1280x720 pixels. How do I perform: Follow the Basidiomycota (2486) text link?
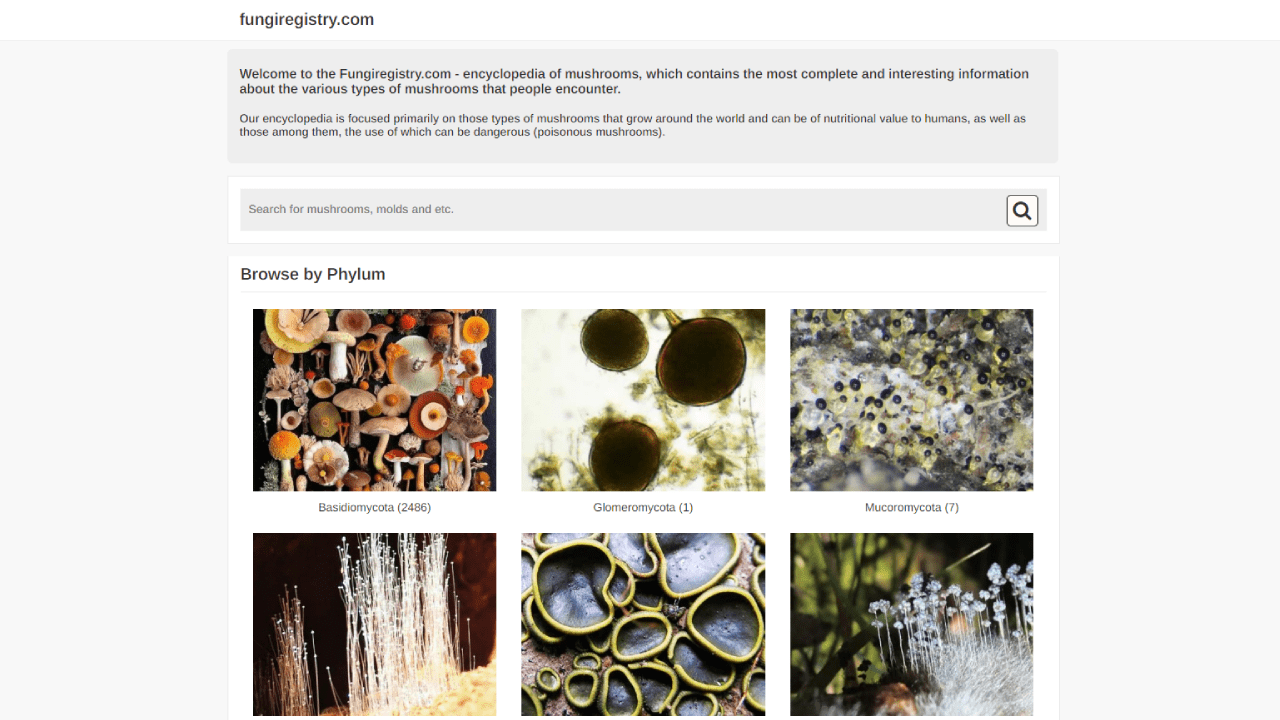coord(374,507)
